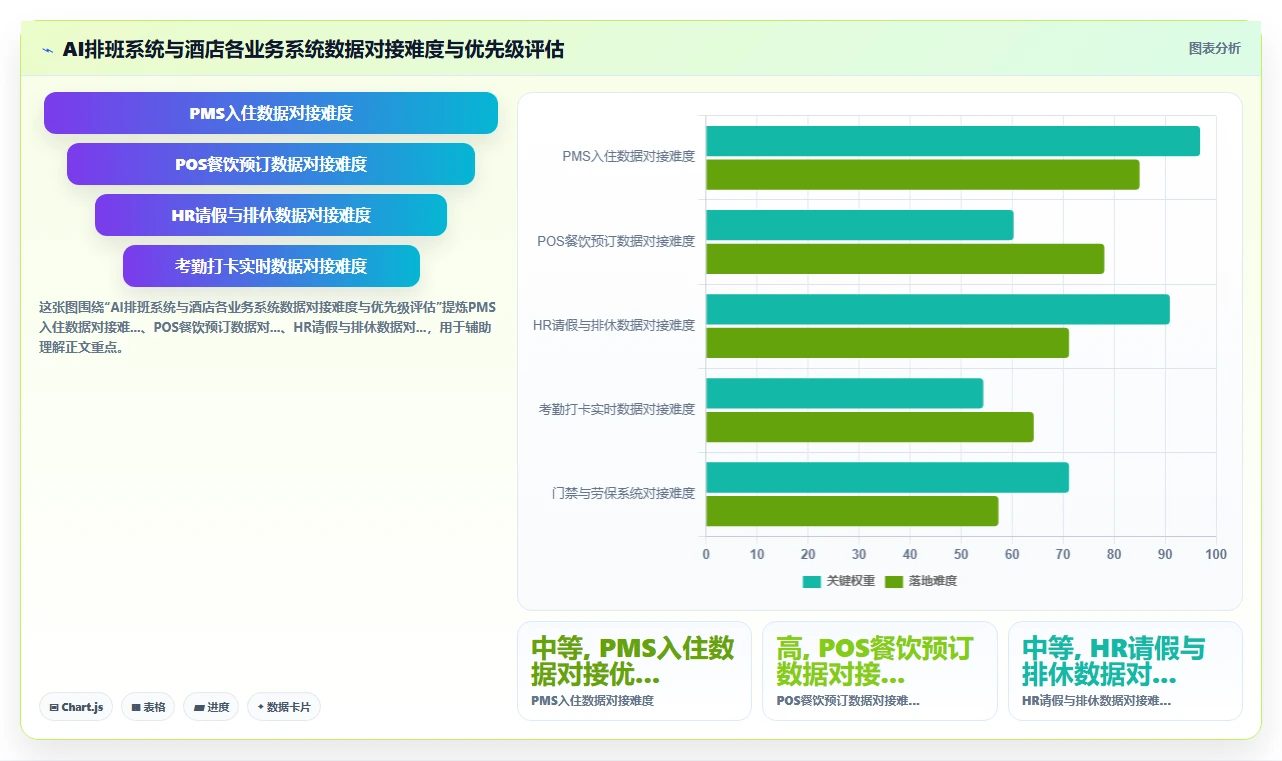This screenshot has height=761, width=1282.
Task: Open the 高, POS餐饮预订数据对接 data card
Action: (880, 671)
